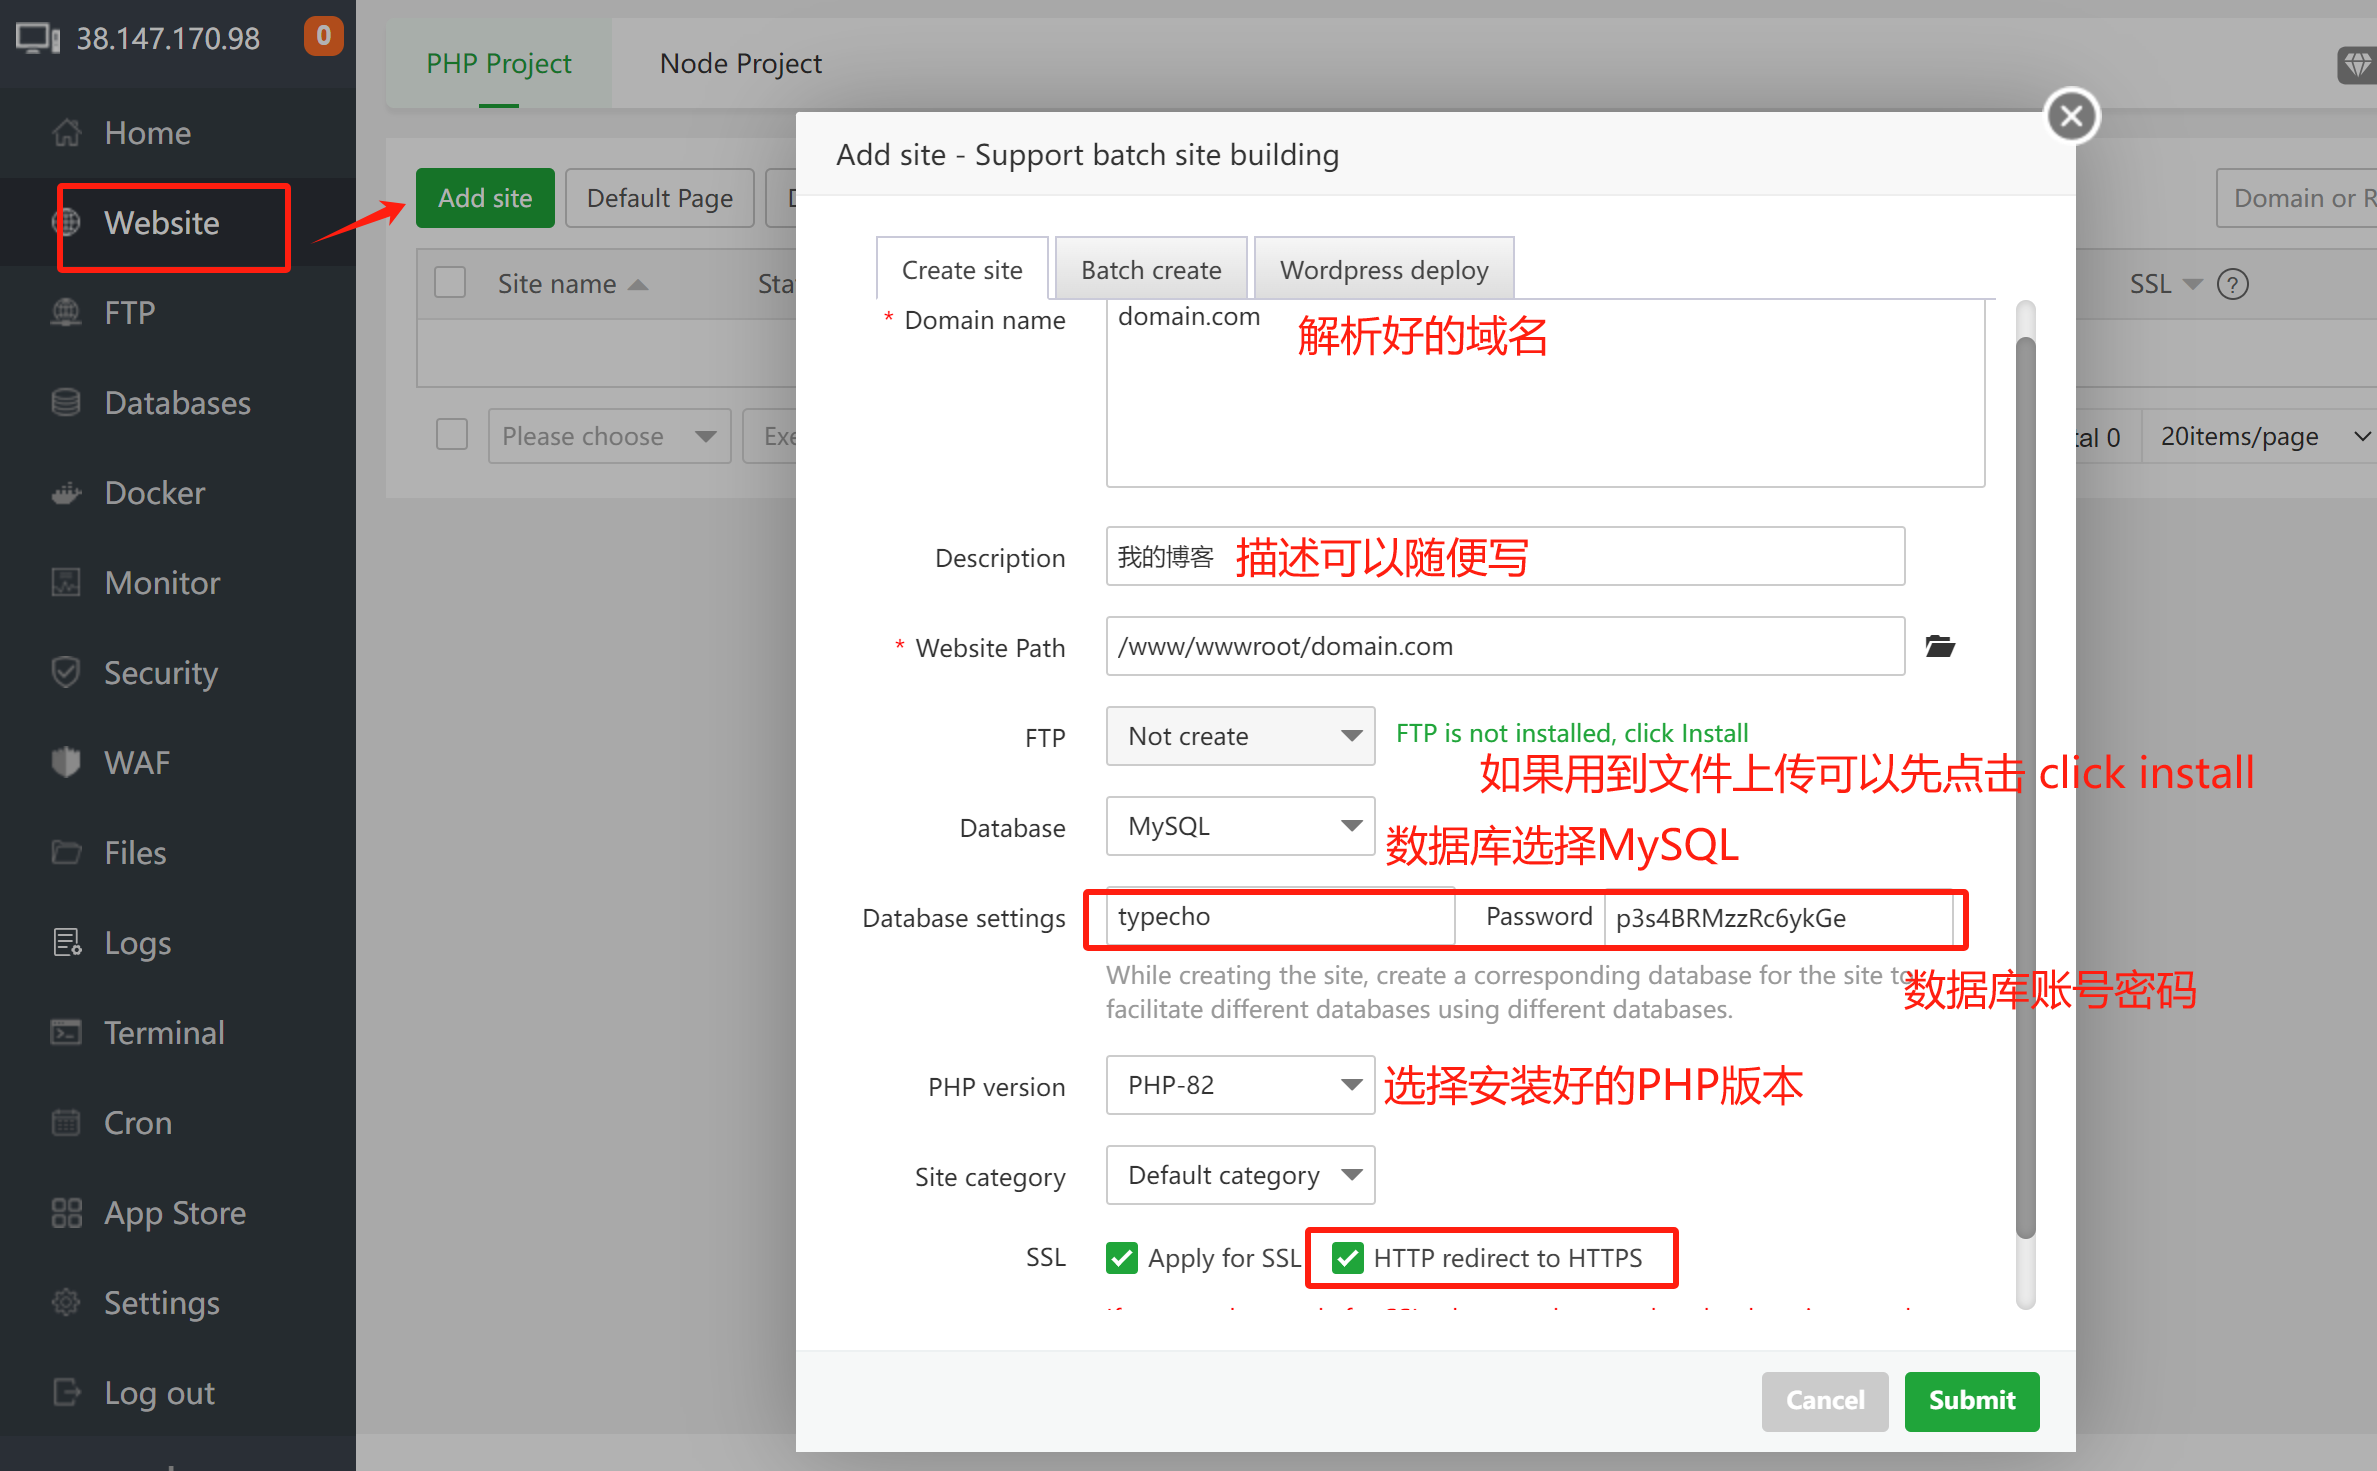The width and height of the screenshot is (2377, 1471).
Task: Click the Home house icon in sidebar
Action: point(66,132)
